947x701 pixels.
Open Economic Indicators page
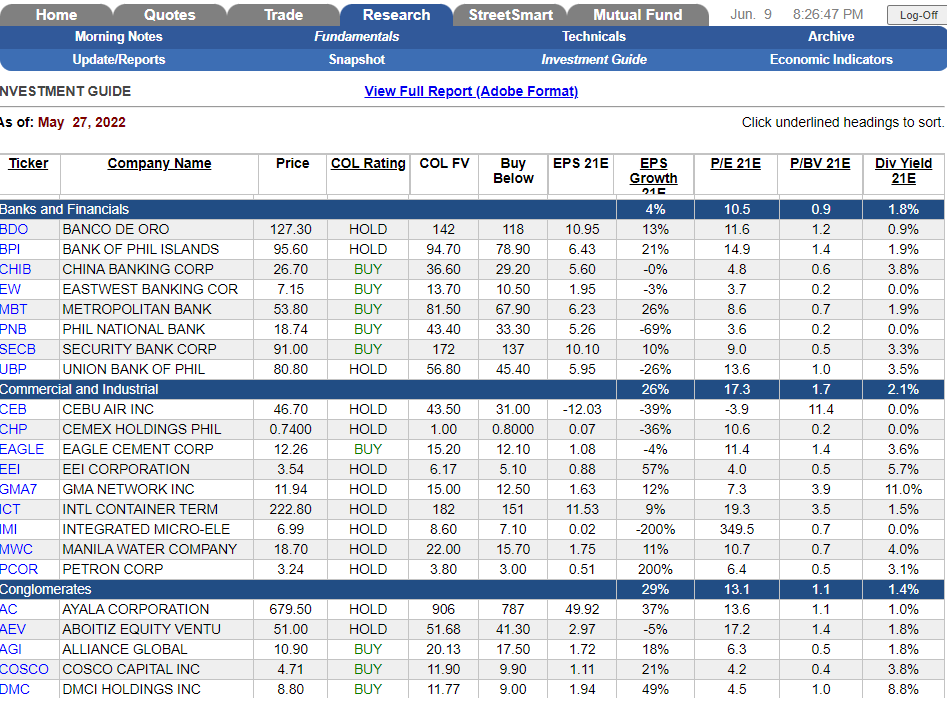tap(831, 59)
